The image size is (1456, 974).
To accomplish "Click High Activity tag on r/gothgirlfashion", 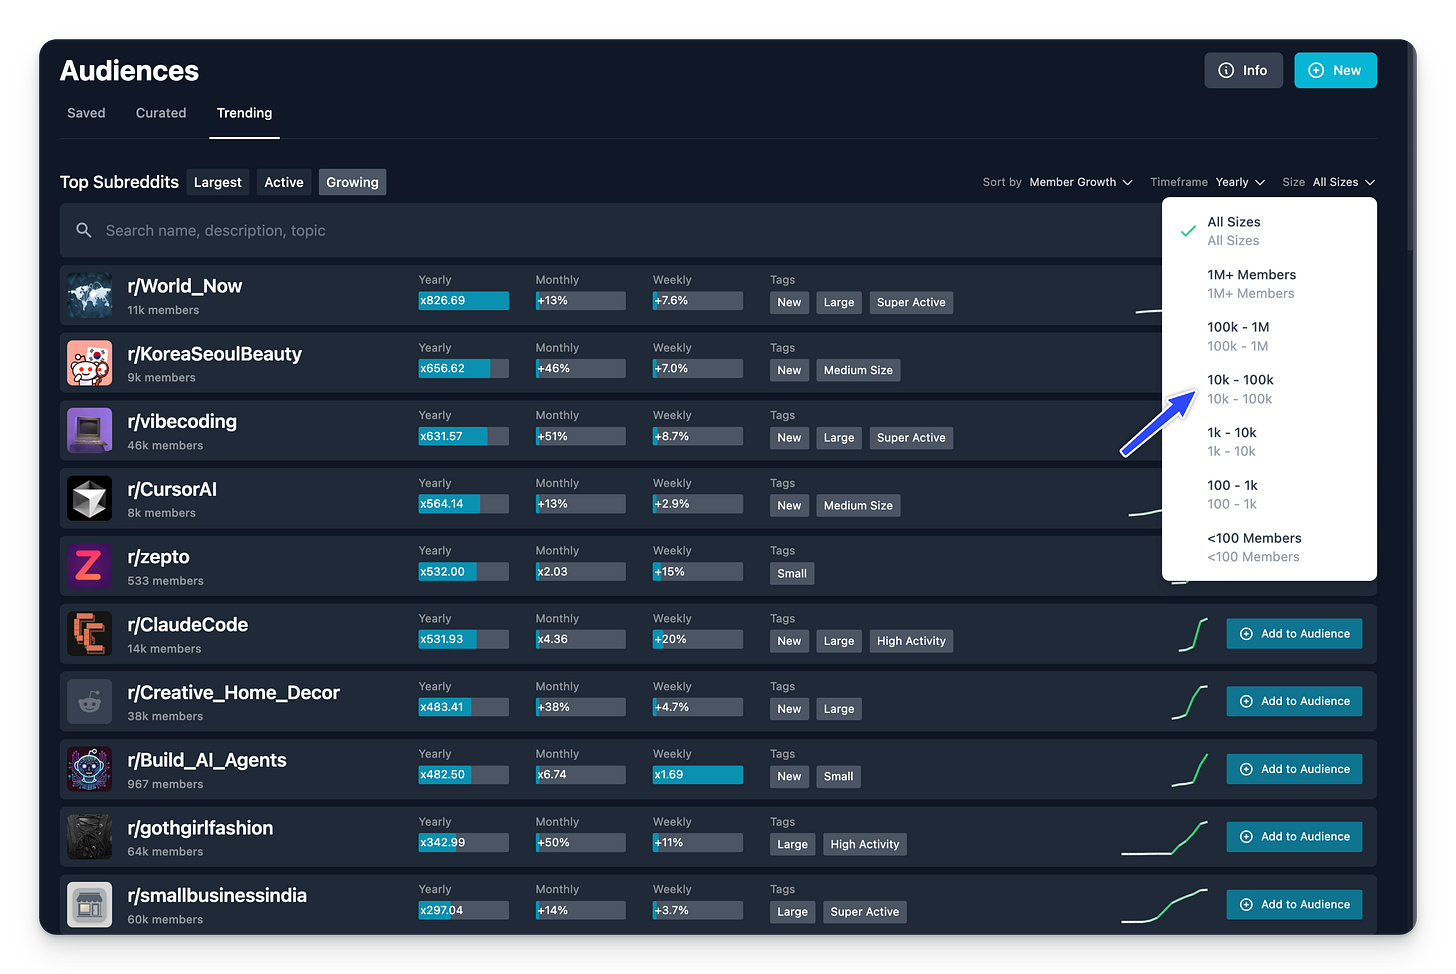I will pos(865,844).
